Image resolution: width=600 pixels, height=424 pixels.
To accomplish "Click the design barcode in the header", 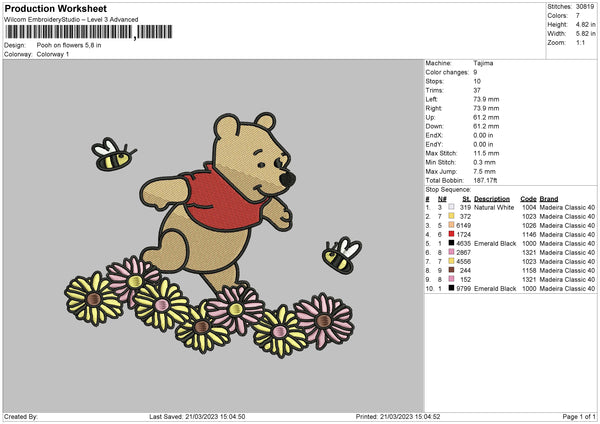I will point(89,32).
